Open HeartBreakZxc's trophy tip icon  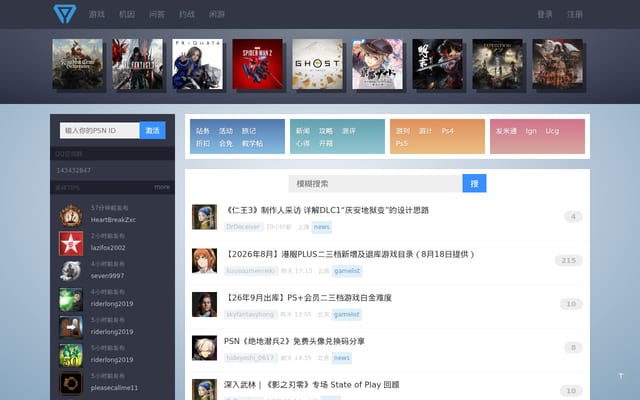point(71,216)
